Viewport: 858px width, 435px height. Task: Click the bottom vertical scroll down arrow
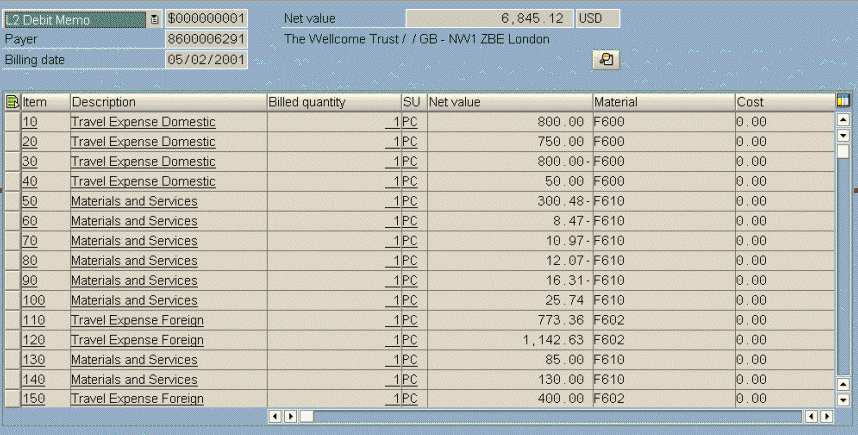pyautogui.click(x=843, y=399)
